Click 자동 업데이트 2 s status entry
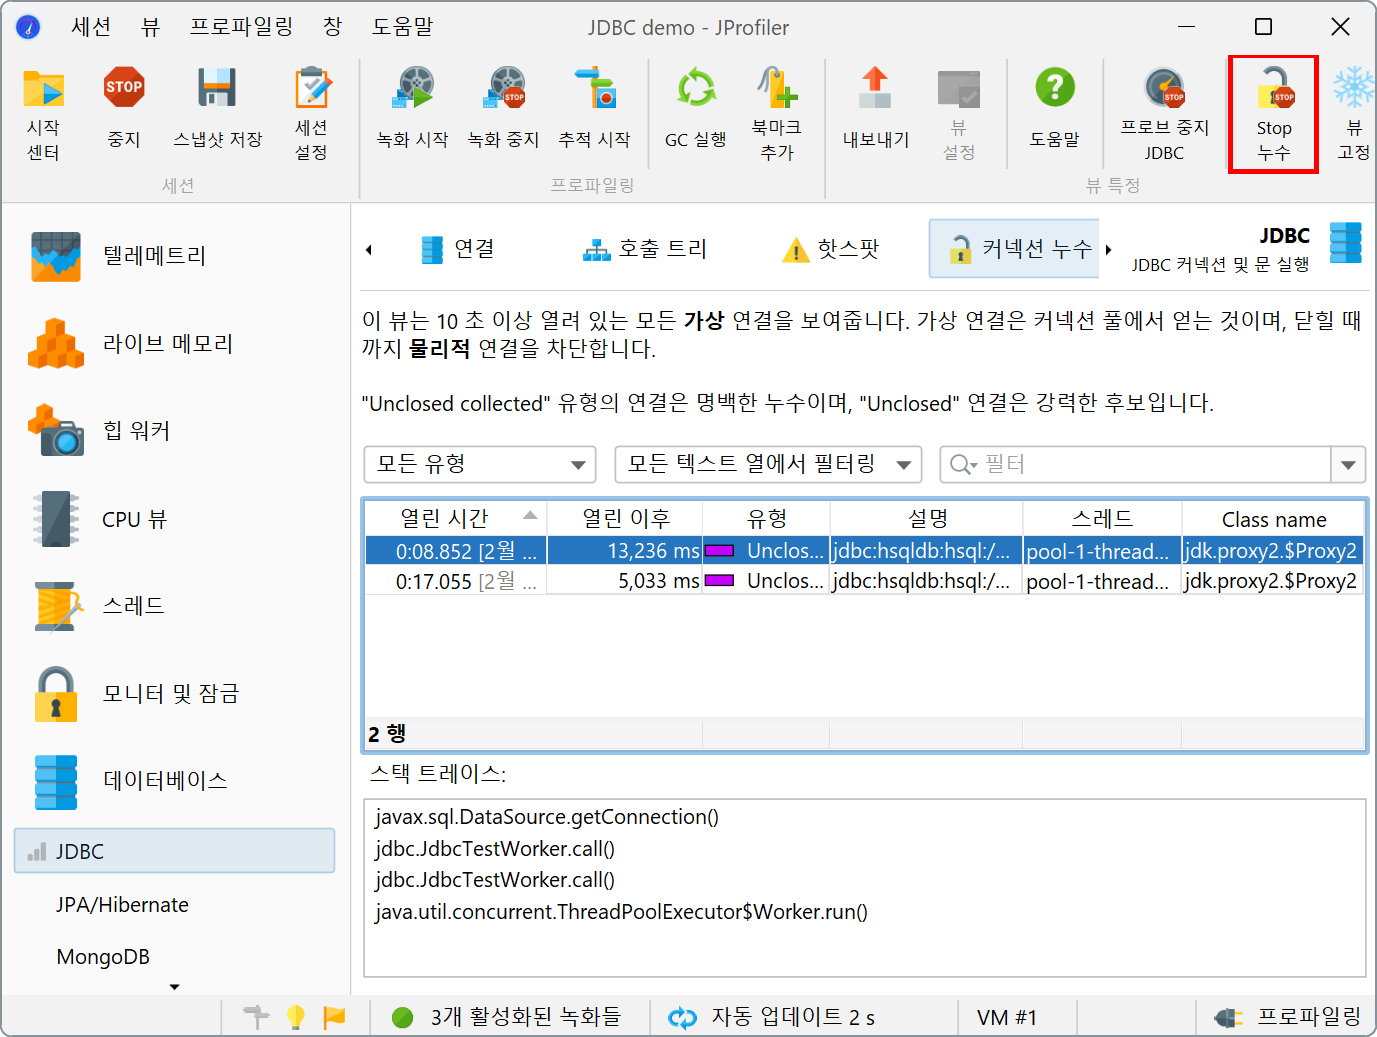This screenshot has width=1377, height=1037. [x=772, y=1017]
